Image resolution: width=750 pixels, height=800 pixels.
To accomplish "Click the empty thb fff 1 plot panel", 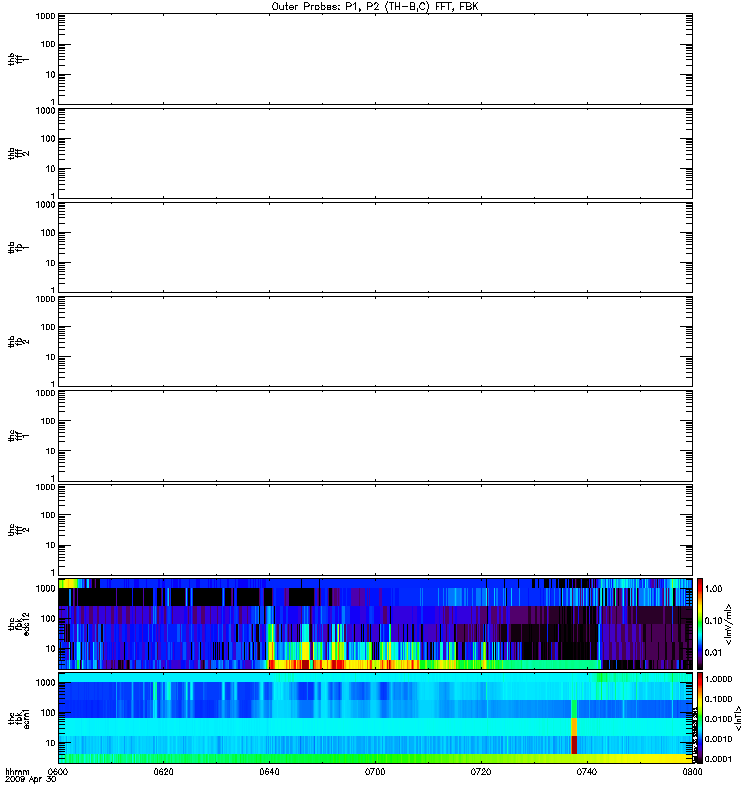I will point(375,59).
